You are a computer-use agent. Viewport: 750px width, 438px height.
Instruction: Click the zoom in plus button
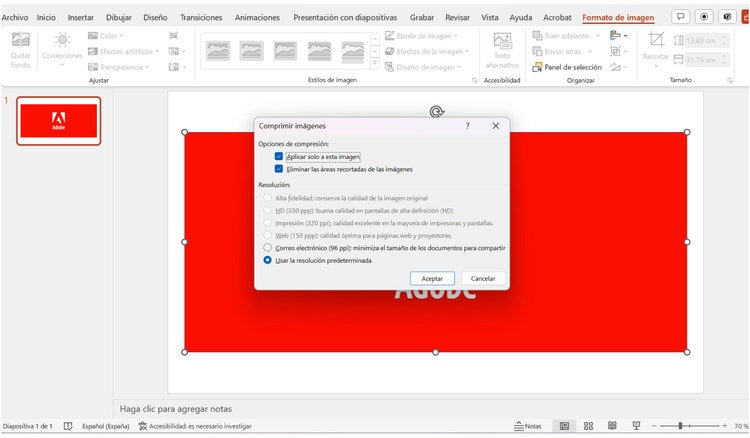[x=725, y=426]
